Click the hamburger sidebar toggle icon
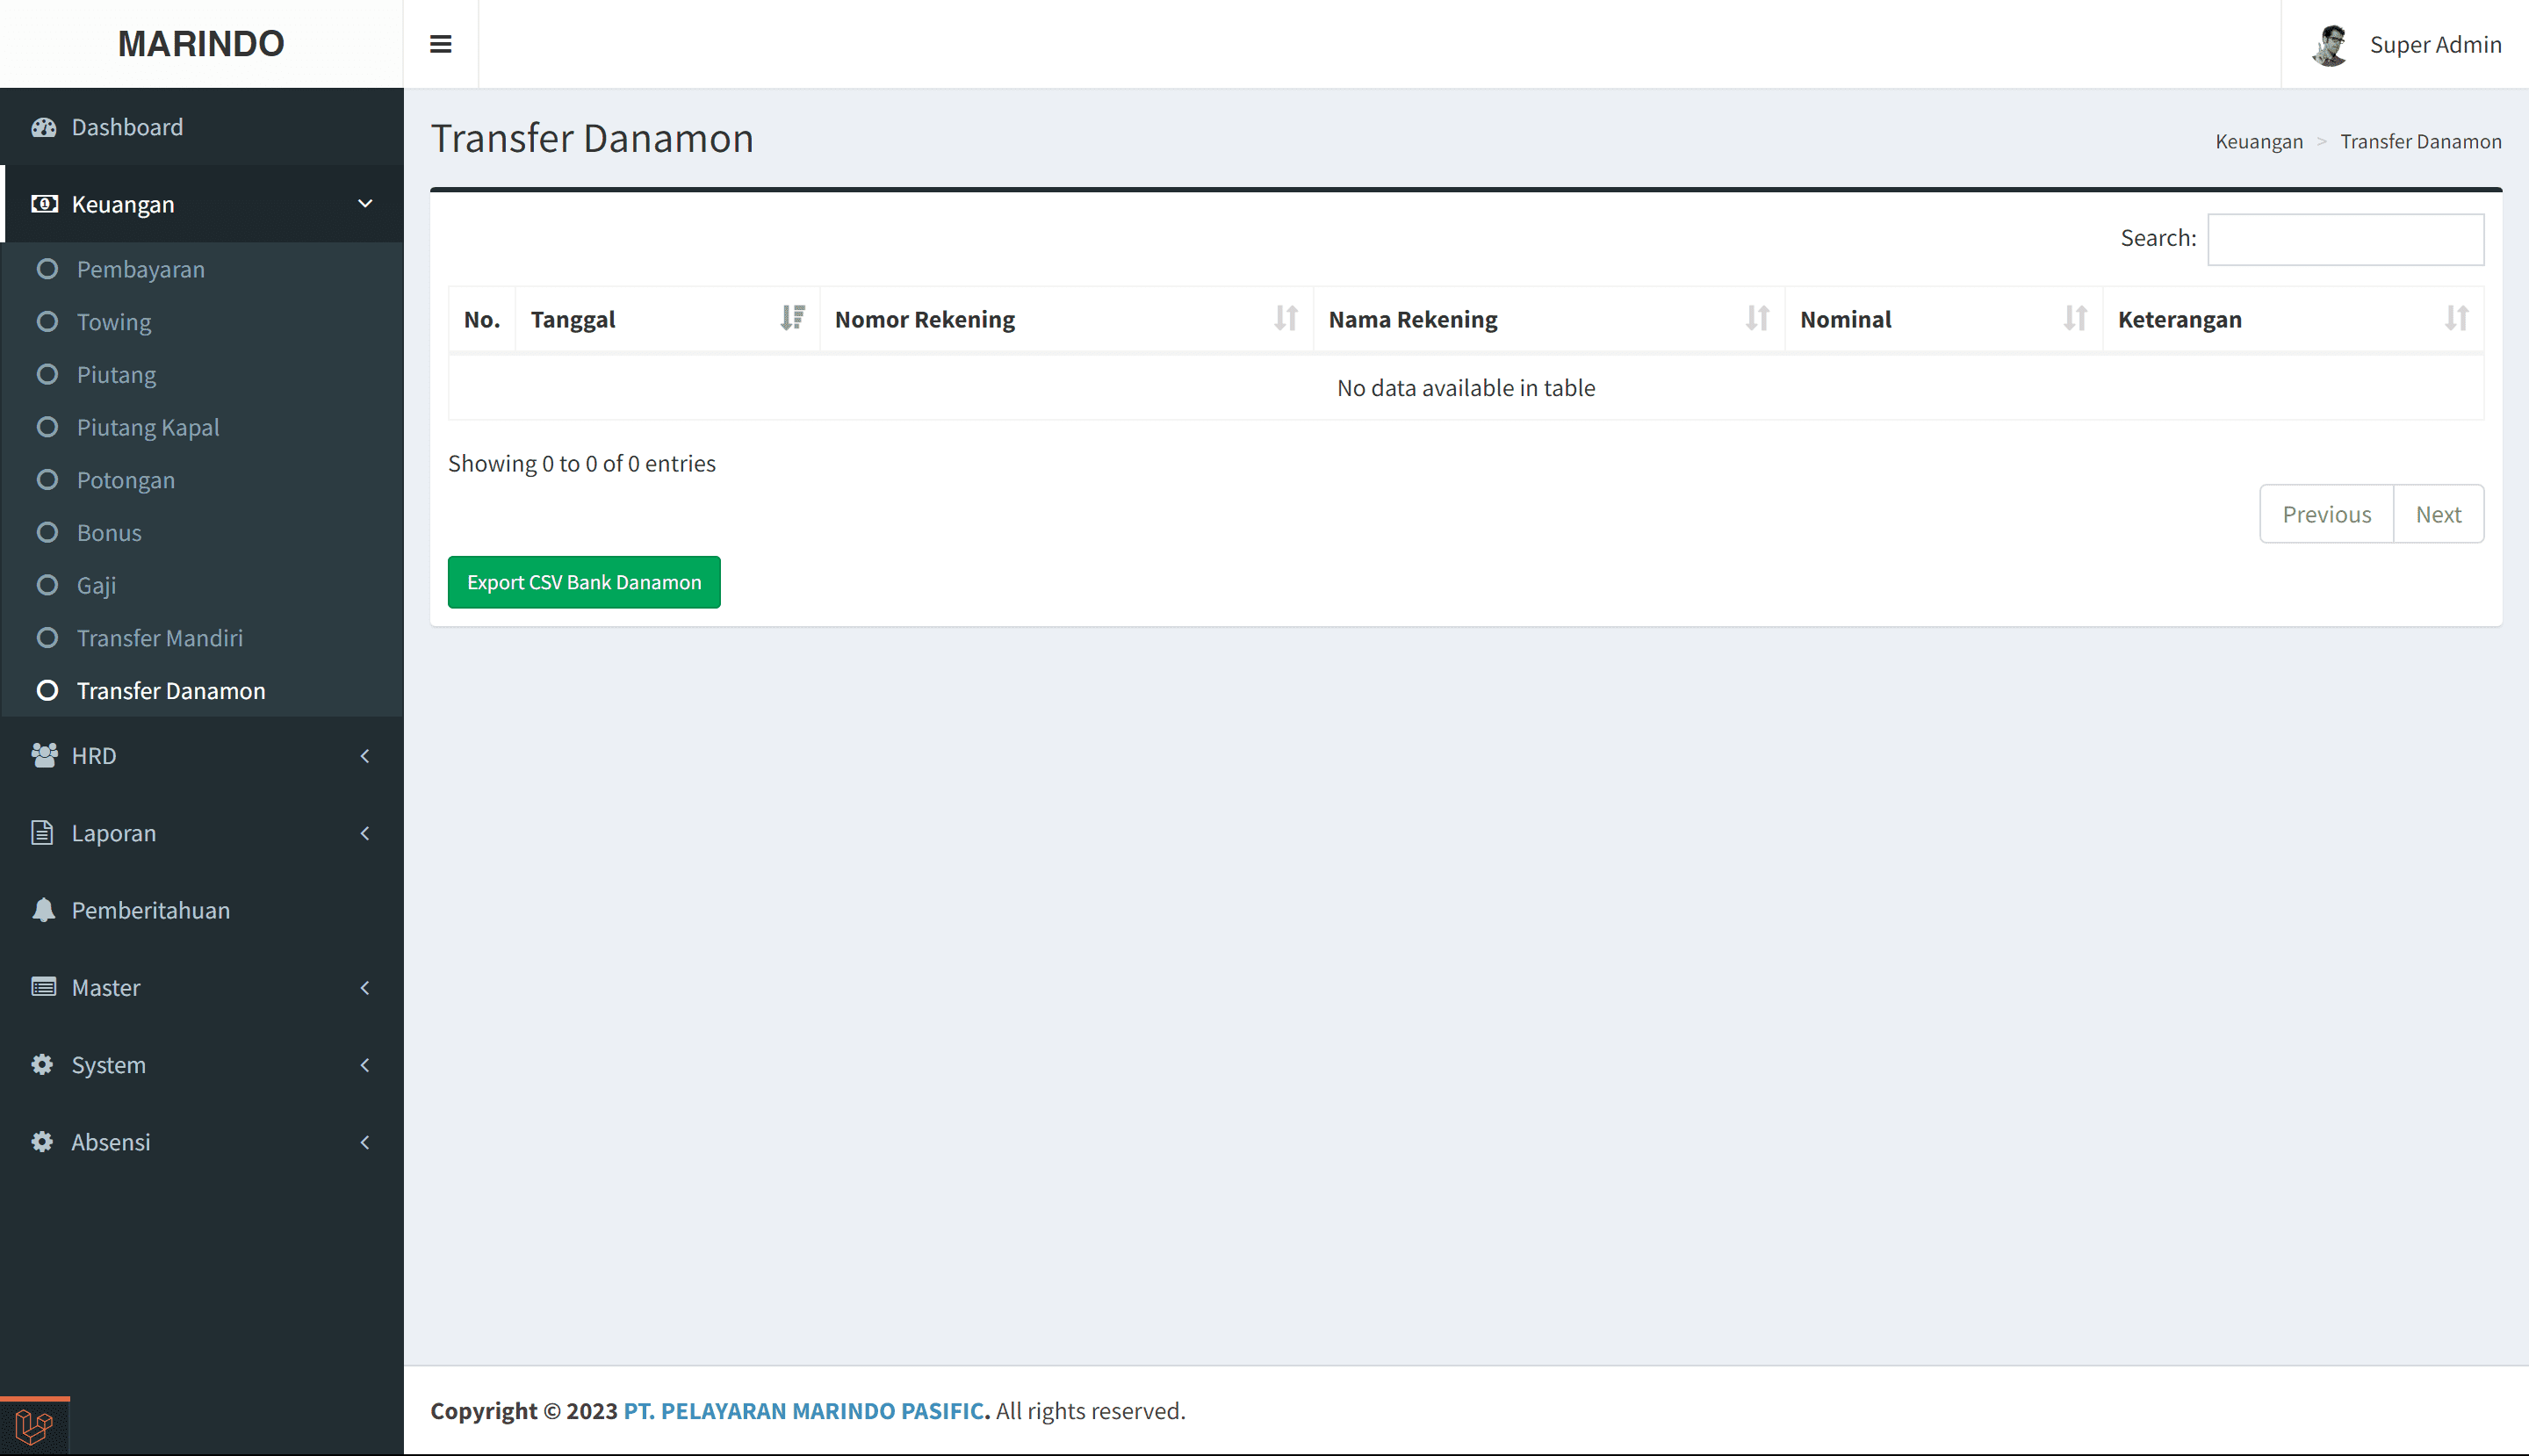The width and height of the screenshot is (2529, 1456). coord(440,44)
